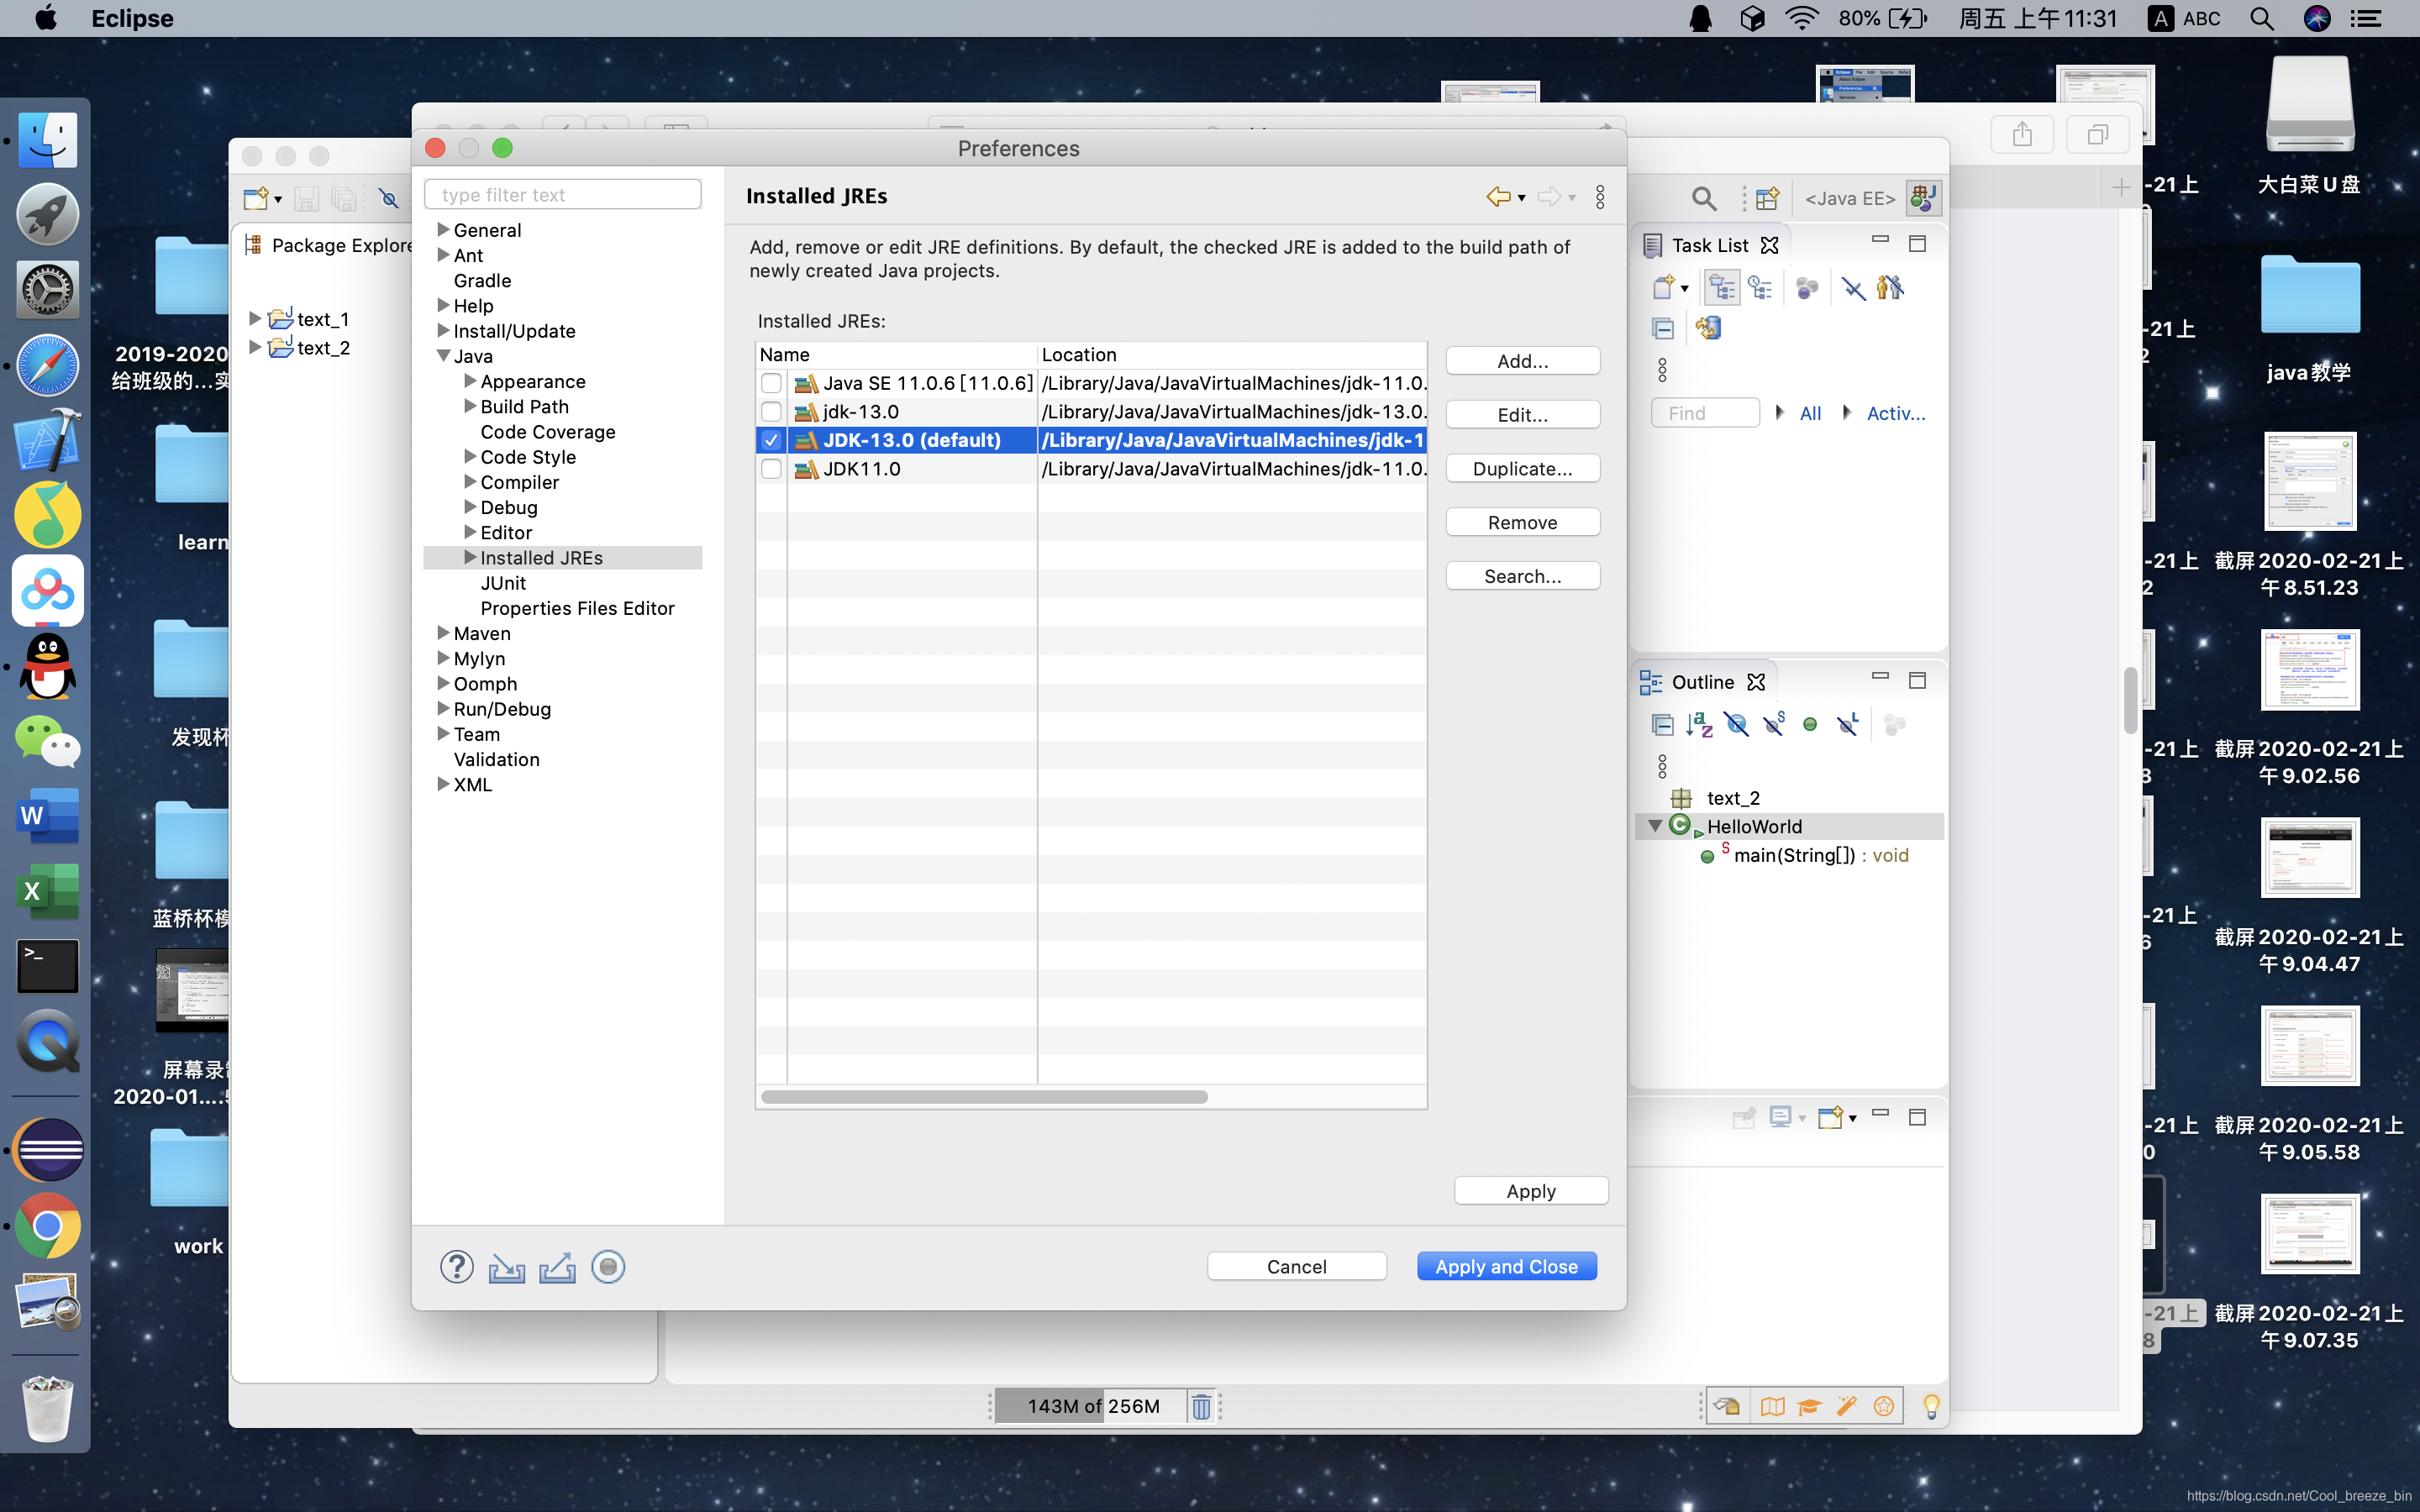The width and height of the screenshot is (2420, 1512).
Task: Toggle Hide Non-Public Members green dot icon
Action: click(1810, 724)
